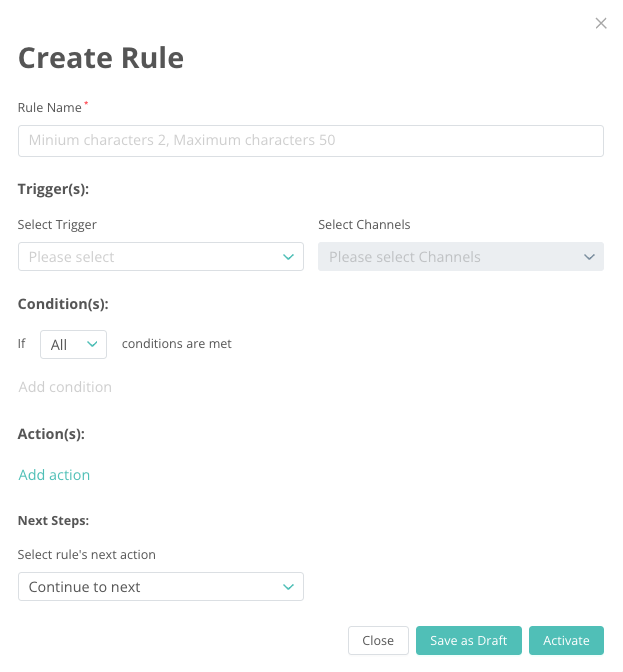
Task: Open the rule's next action dropdown
Action: (x=150, y=587)
